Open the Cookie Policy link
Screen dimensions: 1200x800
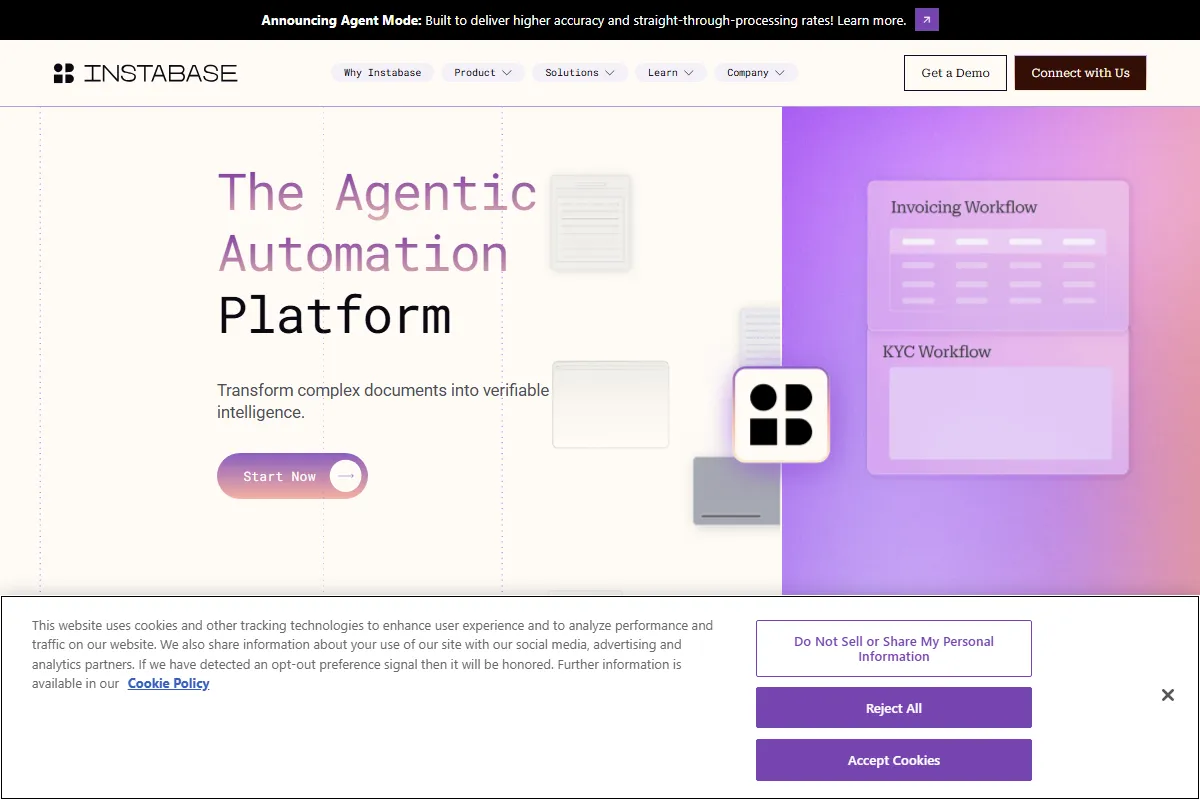click(x=168, y=684)
